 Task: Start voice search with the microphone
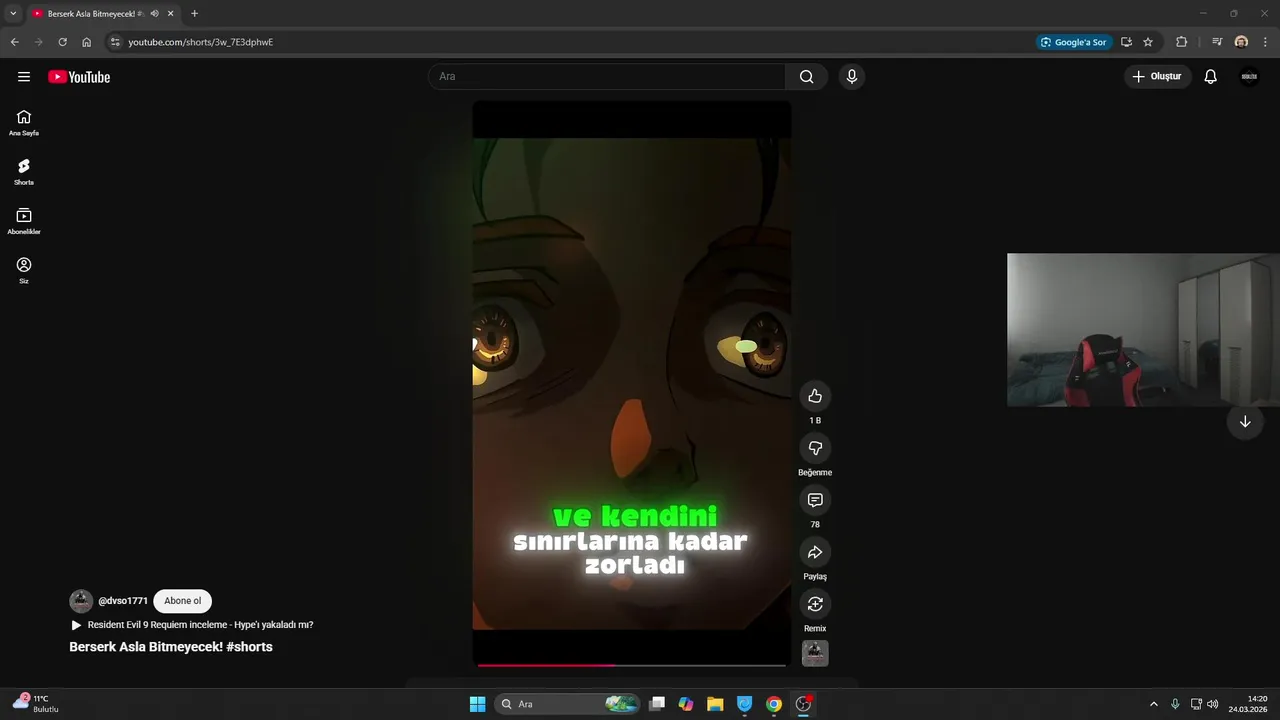point(851,77)
